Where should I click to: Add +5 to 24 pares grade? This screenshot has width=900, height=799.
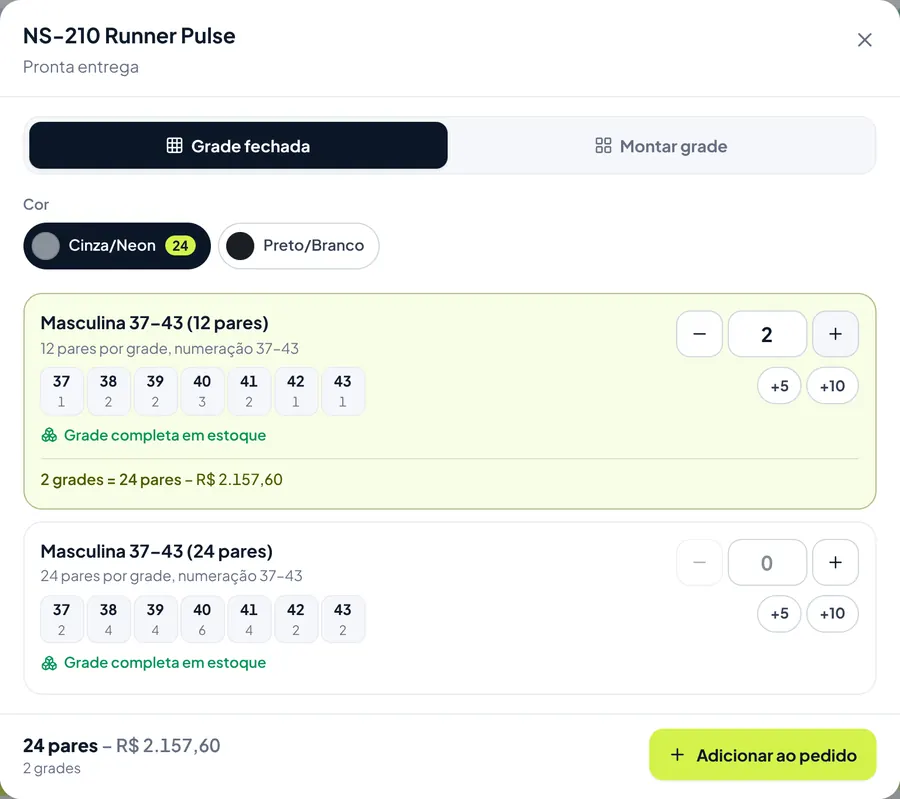pyautogui.click(x=779, y=614)
